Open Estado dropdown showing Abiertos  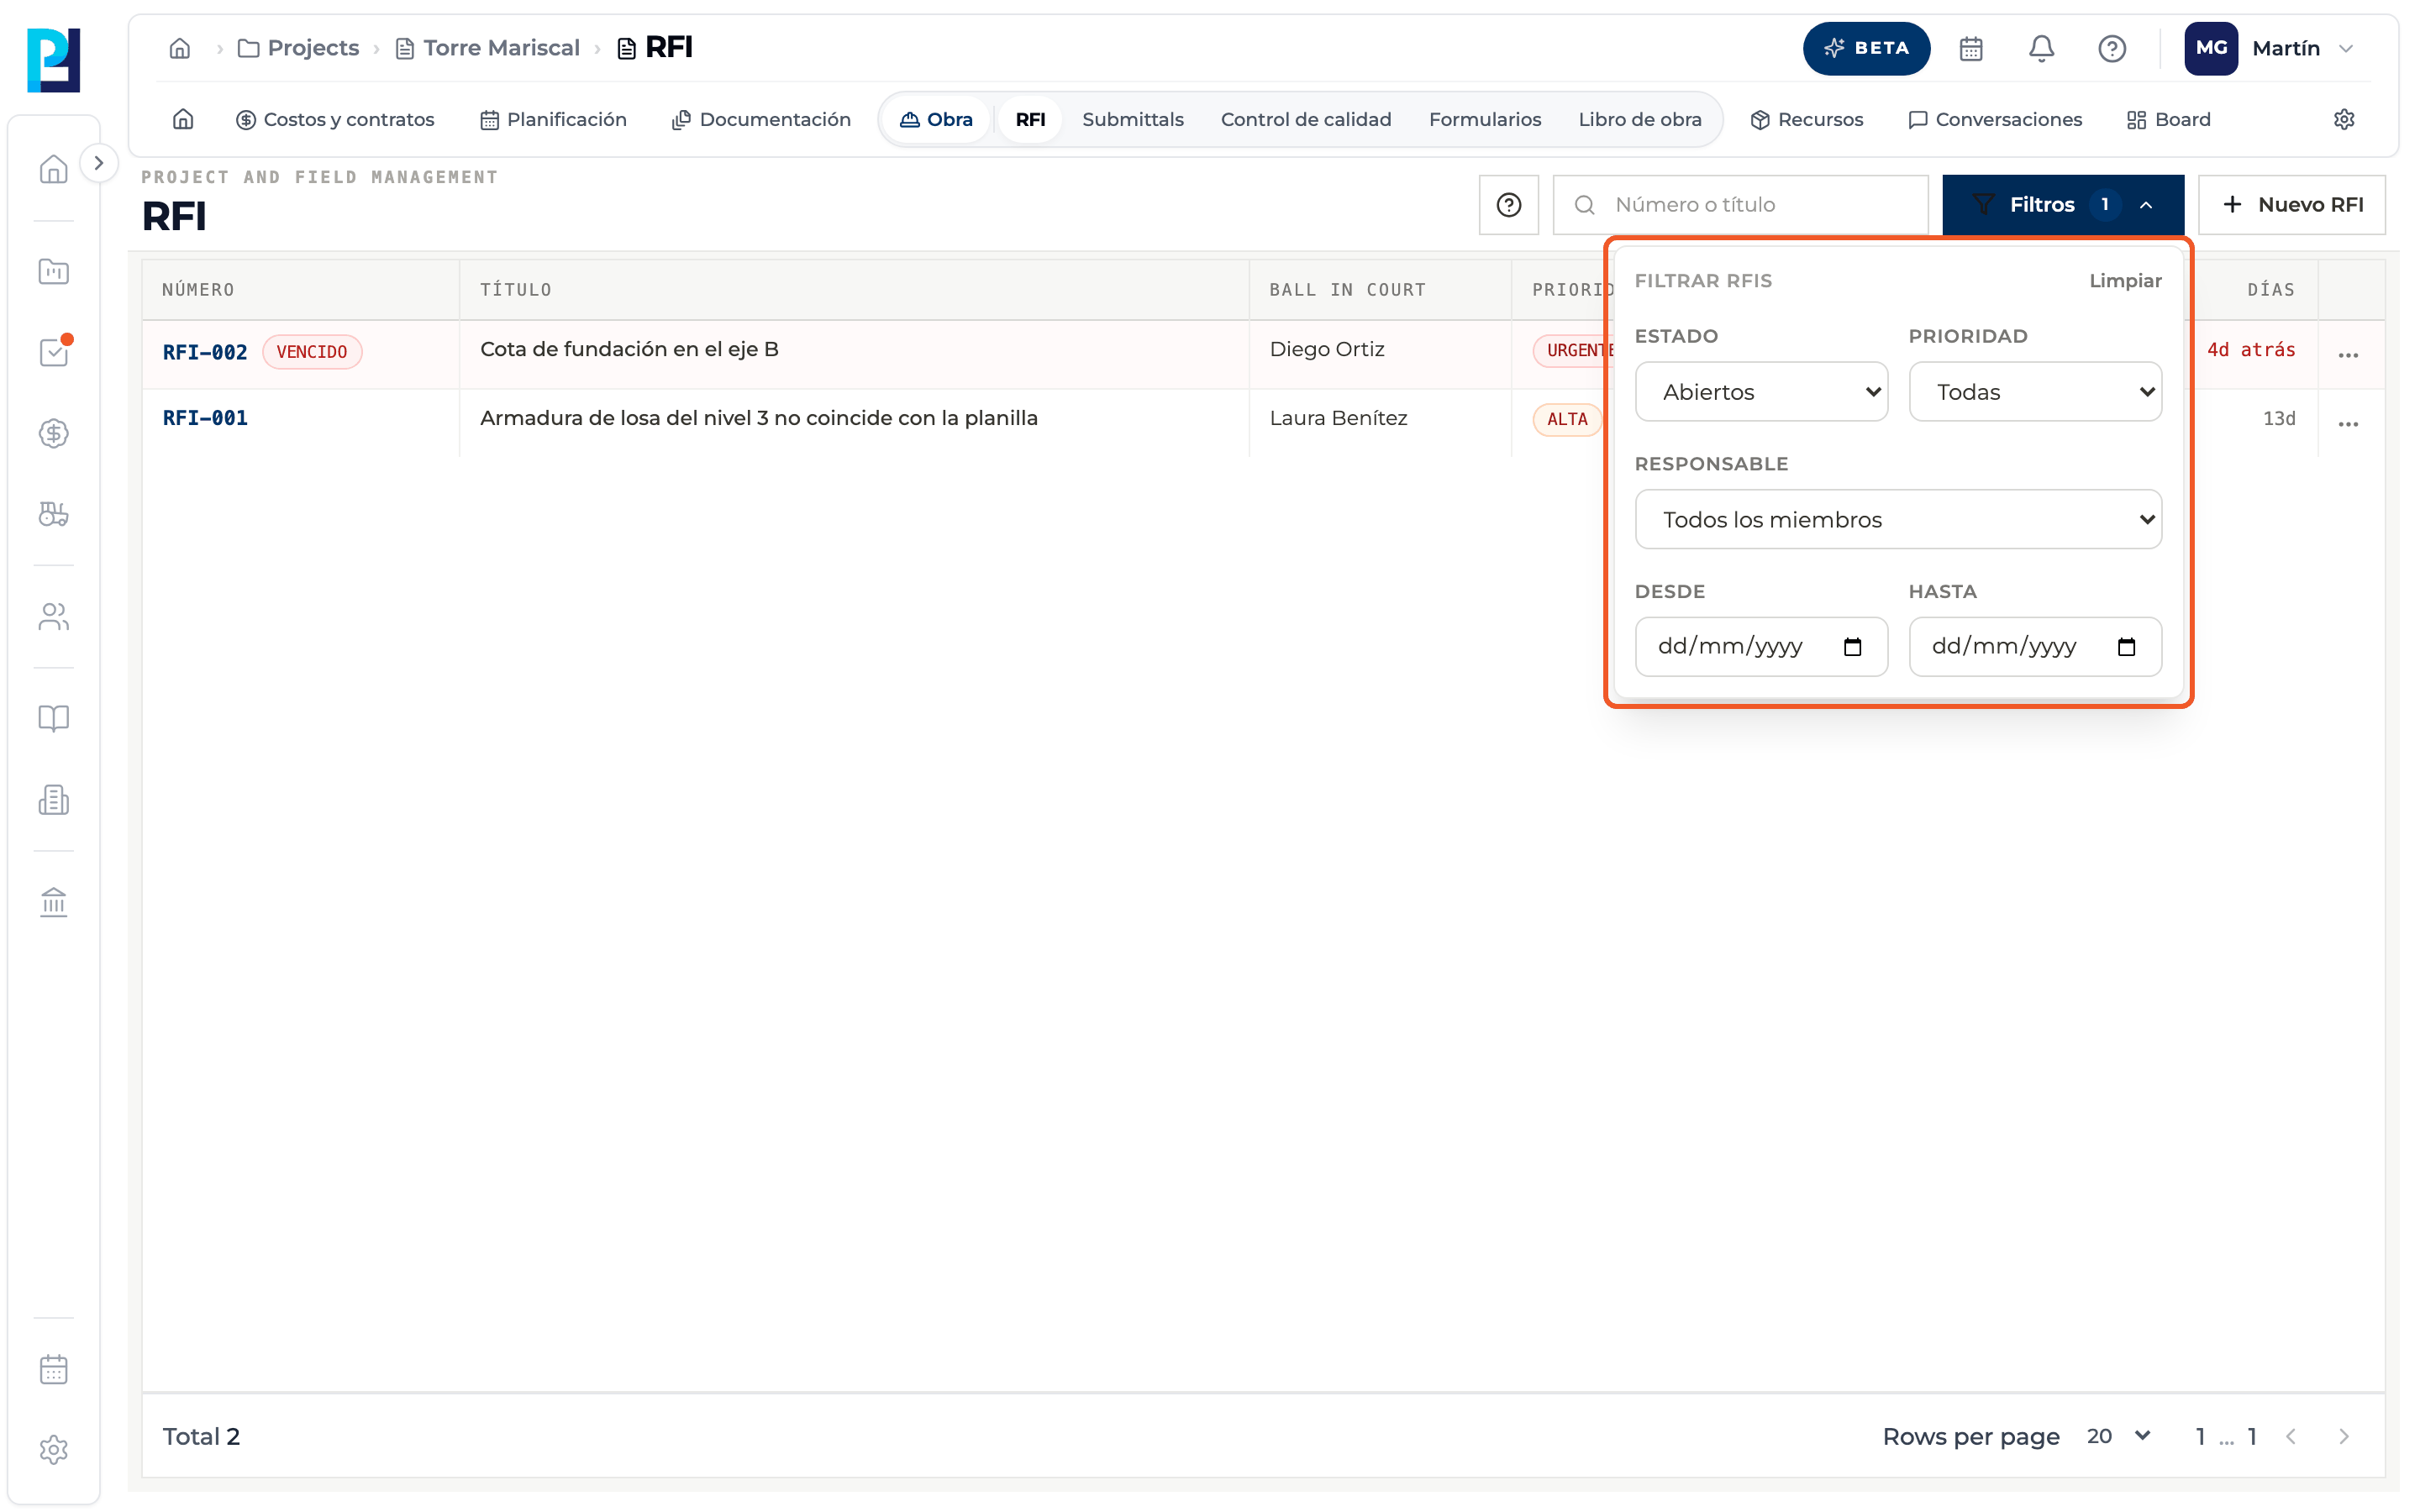[x=1760, y=391]
